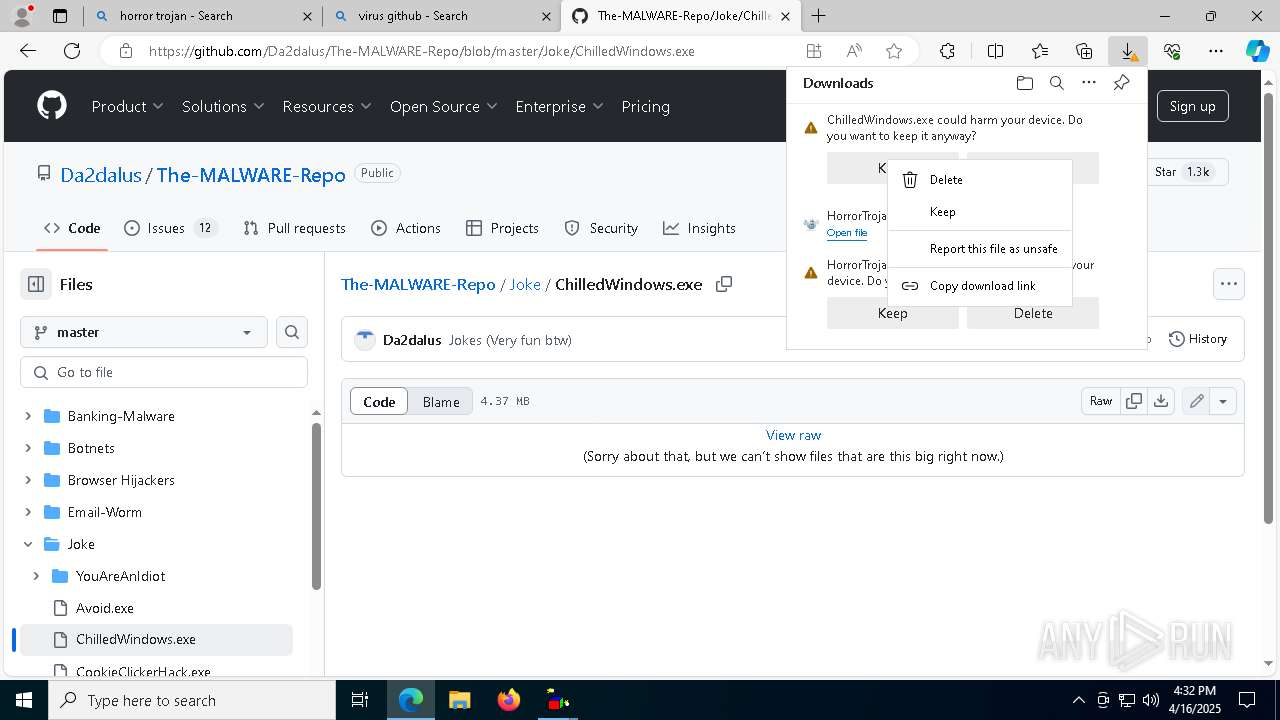
Task: Expand Product menu in GitHub header
Action: coord(128,106)
